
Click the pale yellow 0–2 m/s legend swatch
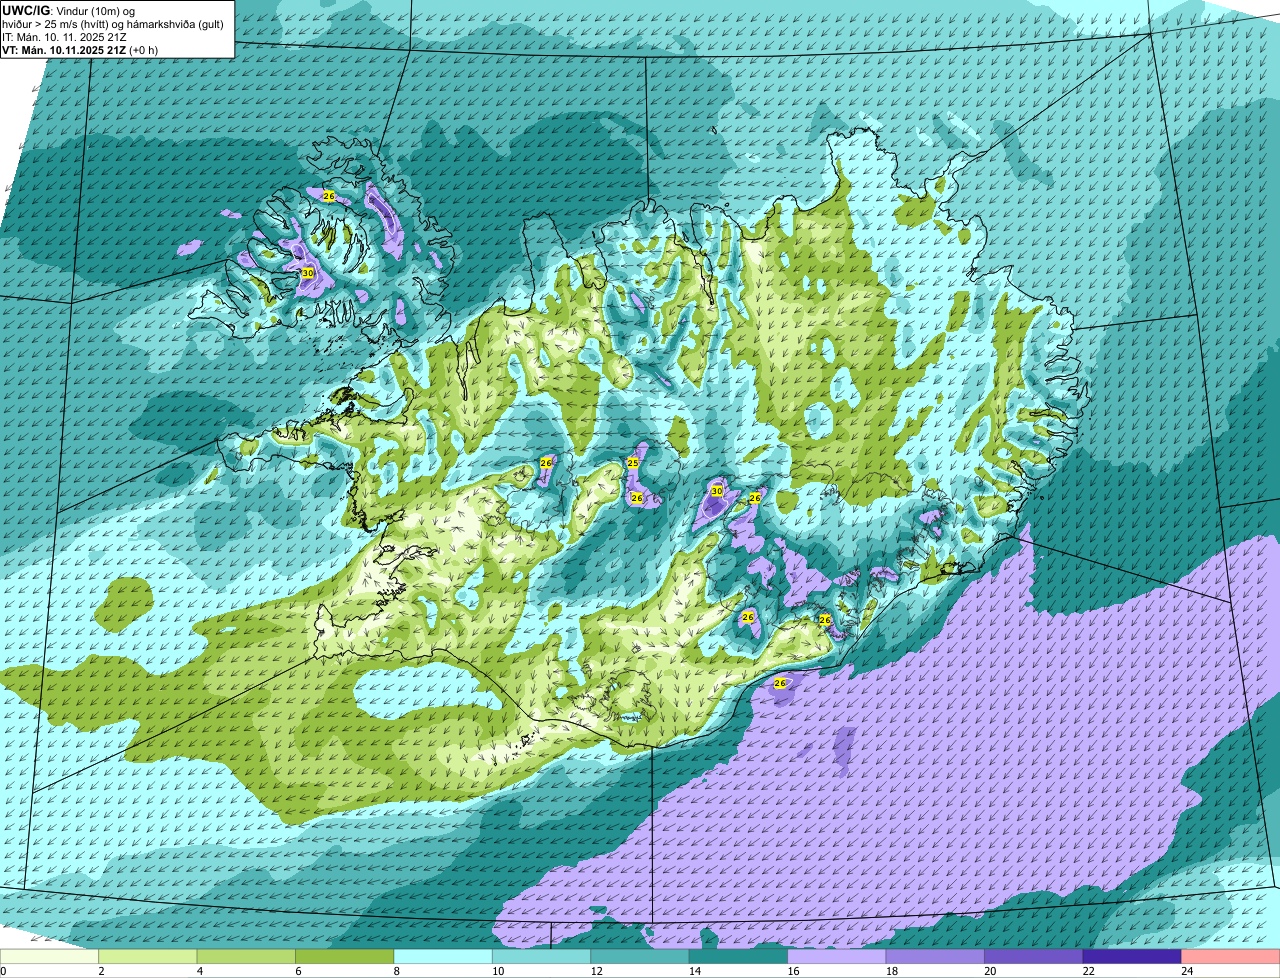click(50, 956)
